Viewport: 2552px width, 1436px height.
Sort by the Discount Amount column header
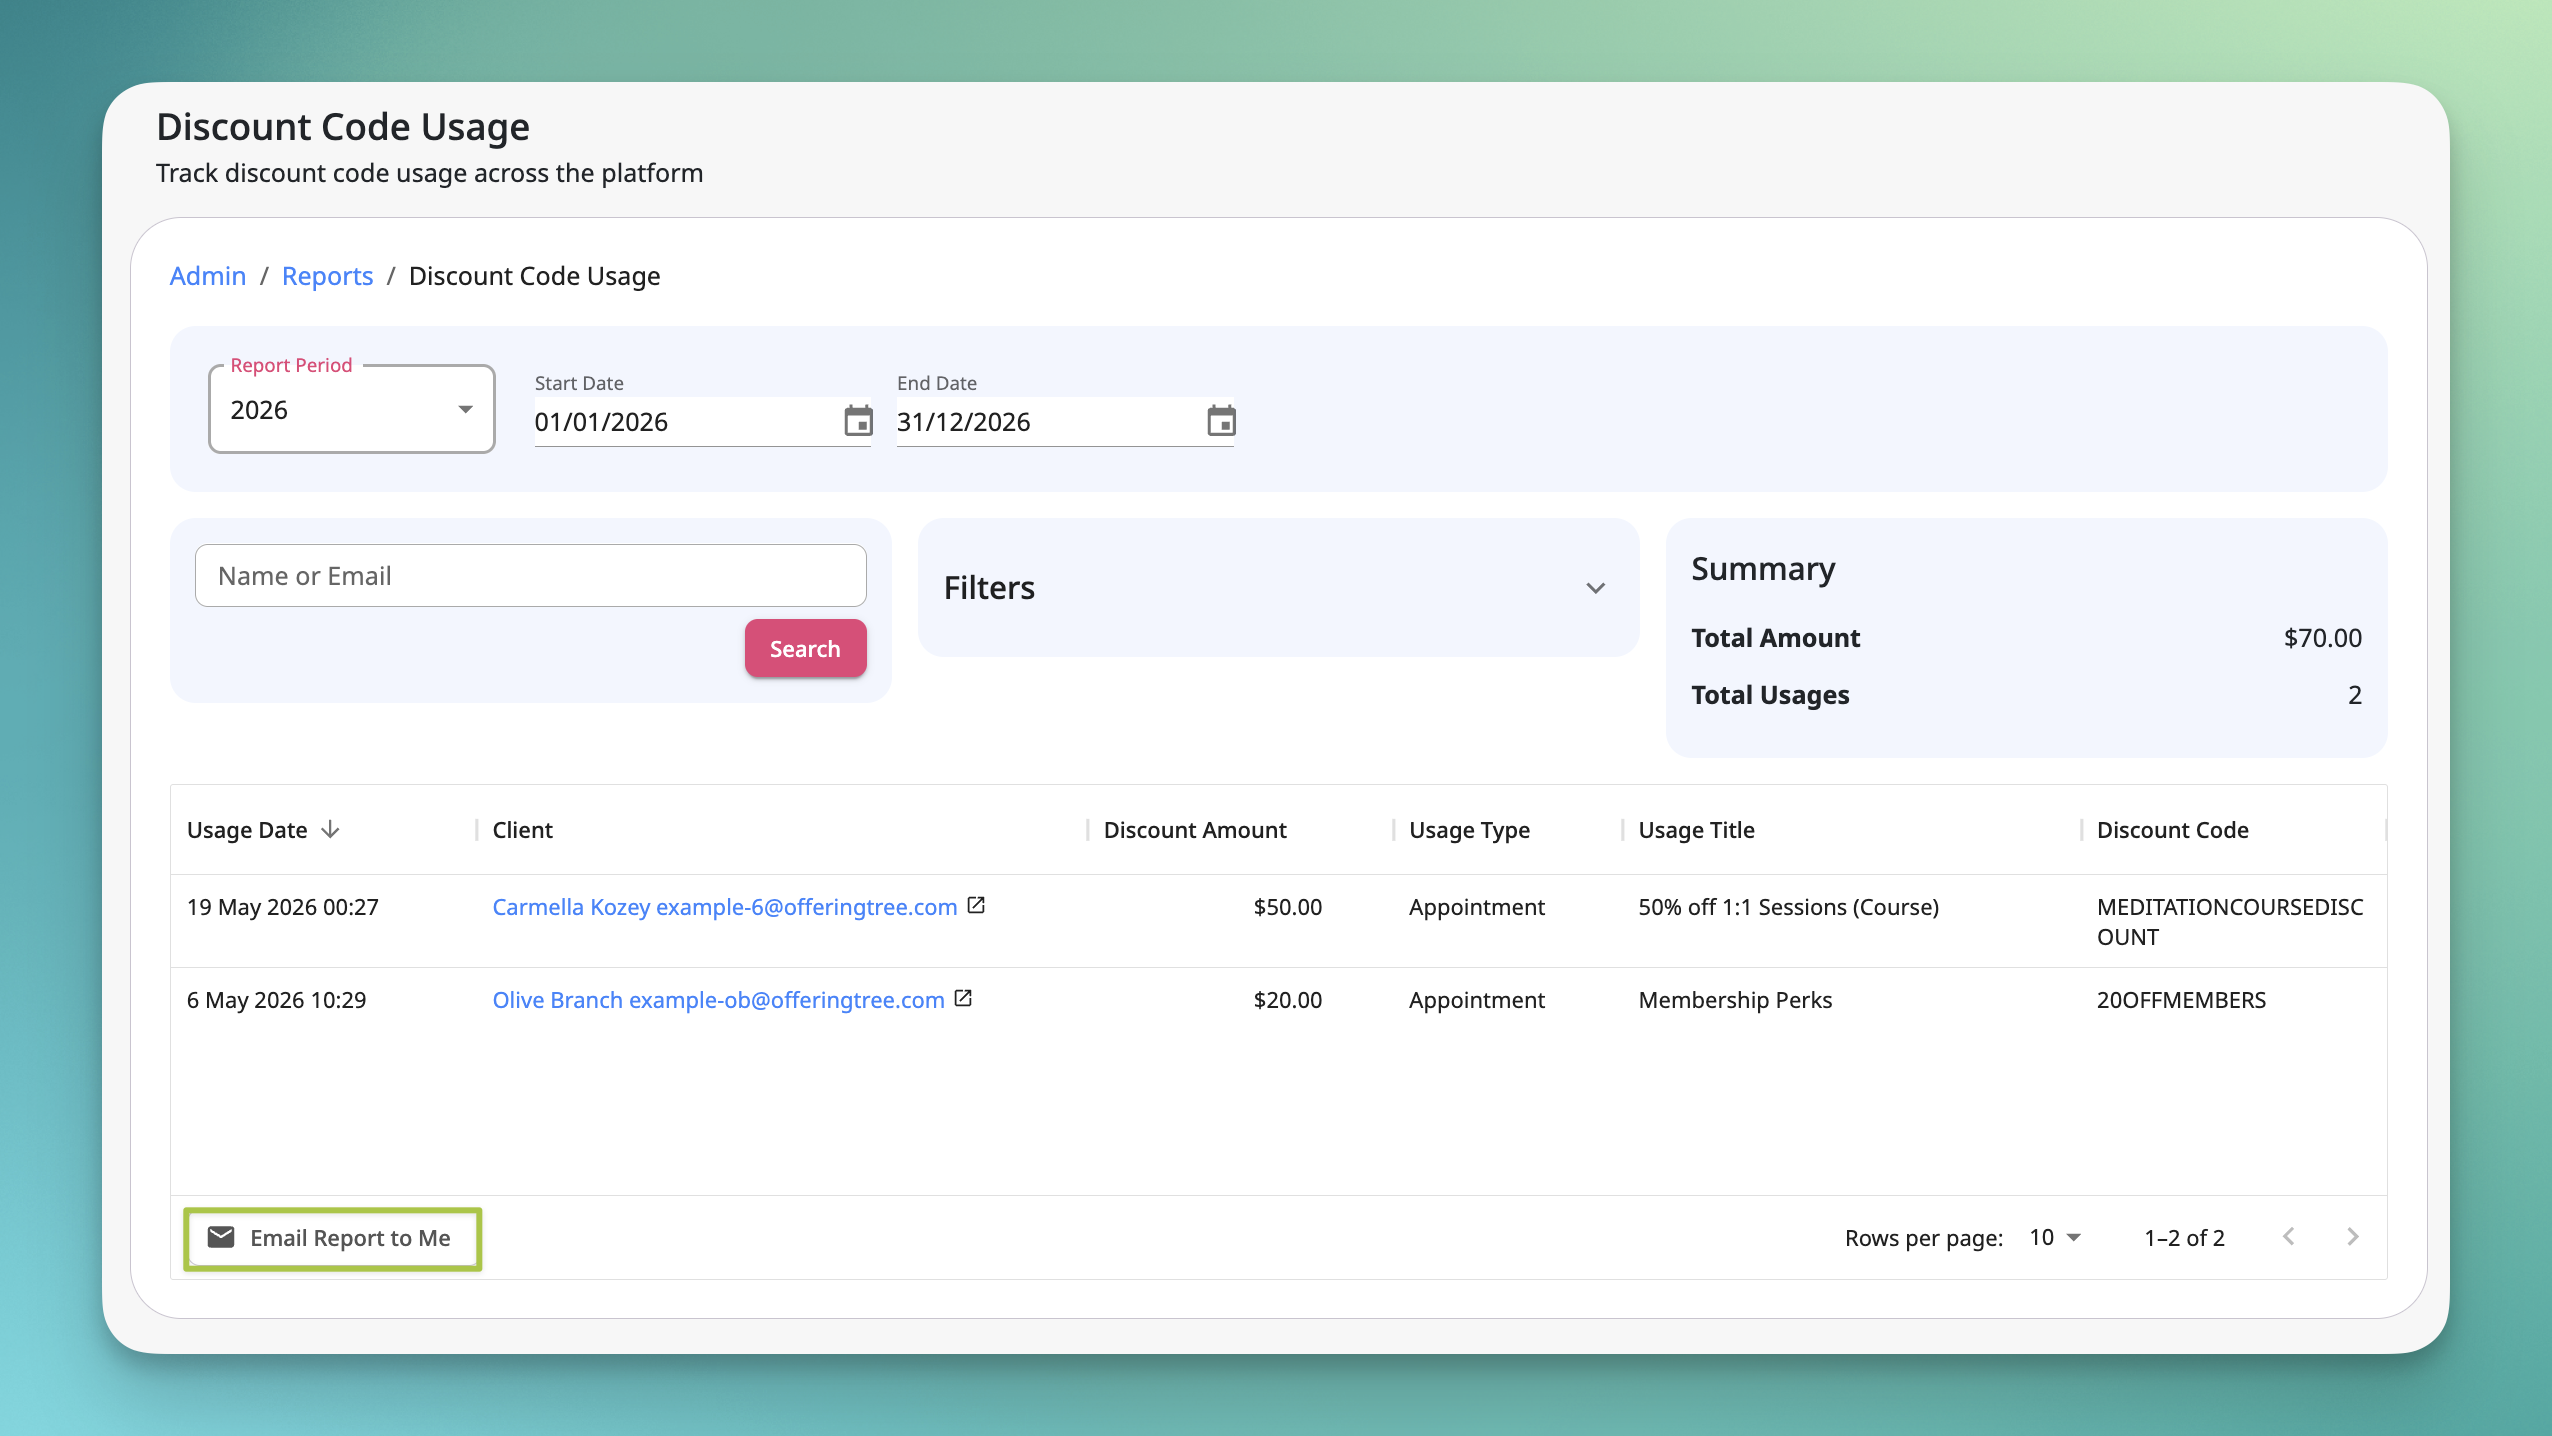1195,830
